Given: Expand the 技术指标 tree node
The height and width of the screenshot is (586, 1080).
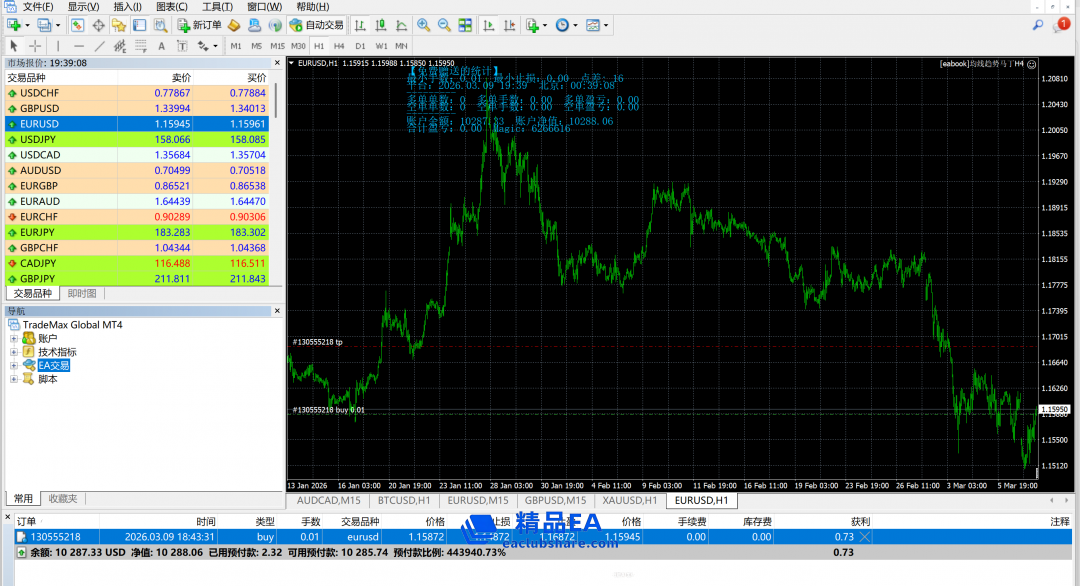Looking at the screenshot, I should [14, 352].
